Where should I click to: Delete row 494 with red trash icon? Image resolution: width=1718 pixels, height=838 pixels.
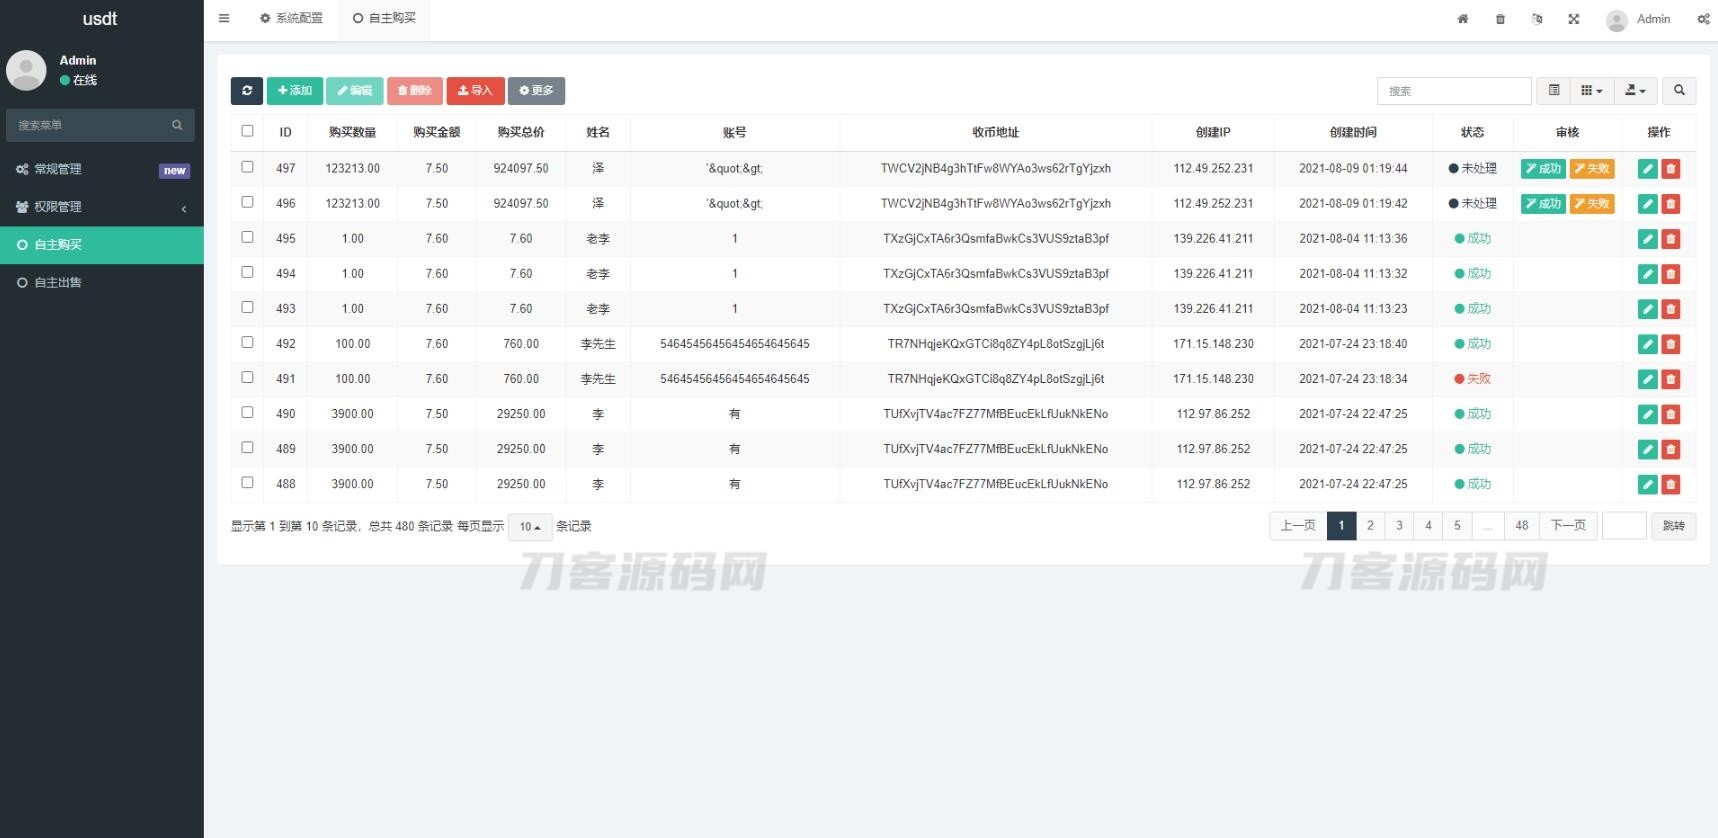click(x=1670, y=274)
